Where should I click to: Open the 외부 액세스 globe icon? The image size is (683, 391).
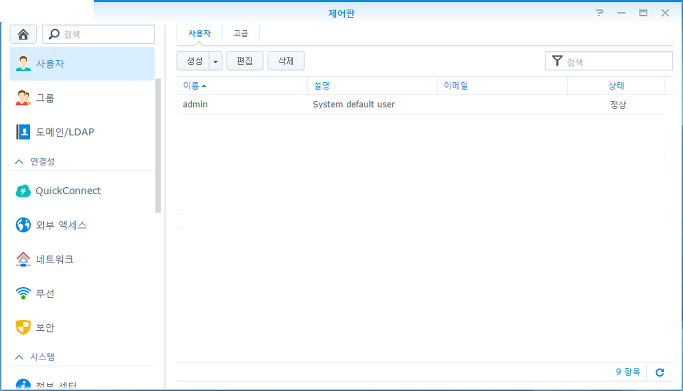click(23, 225)
